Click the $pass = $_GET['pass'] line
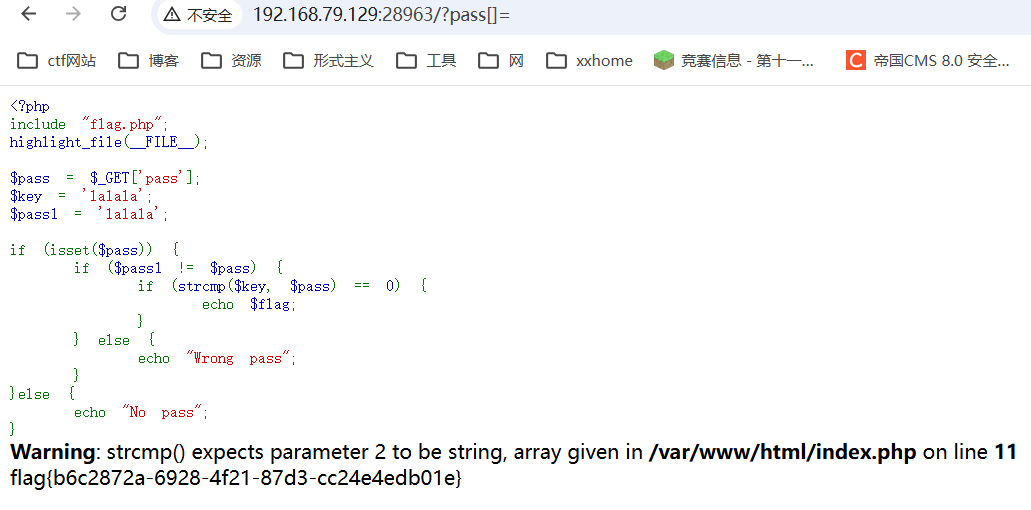Image resolution: width=1031 pixels, height=510 pixels. tap(105, 178)
